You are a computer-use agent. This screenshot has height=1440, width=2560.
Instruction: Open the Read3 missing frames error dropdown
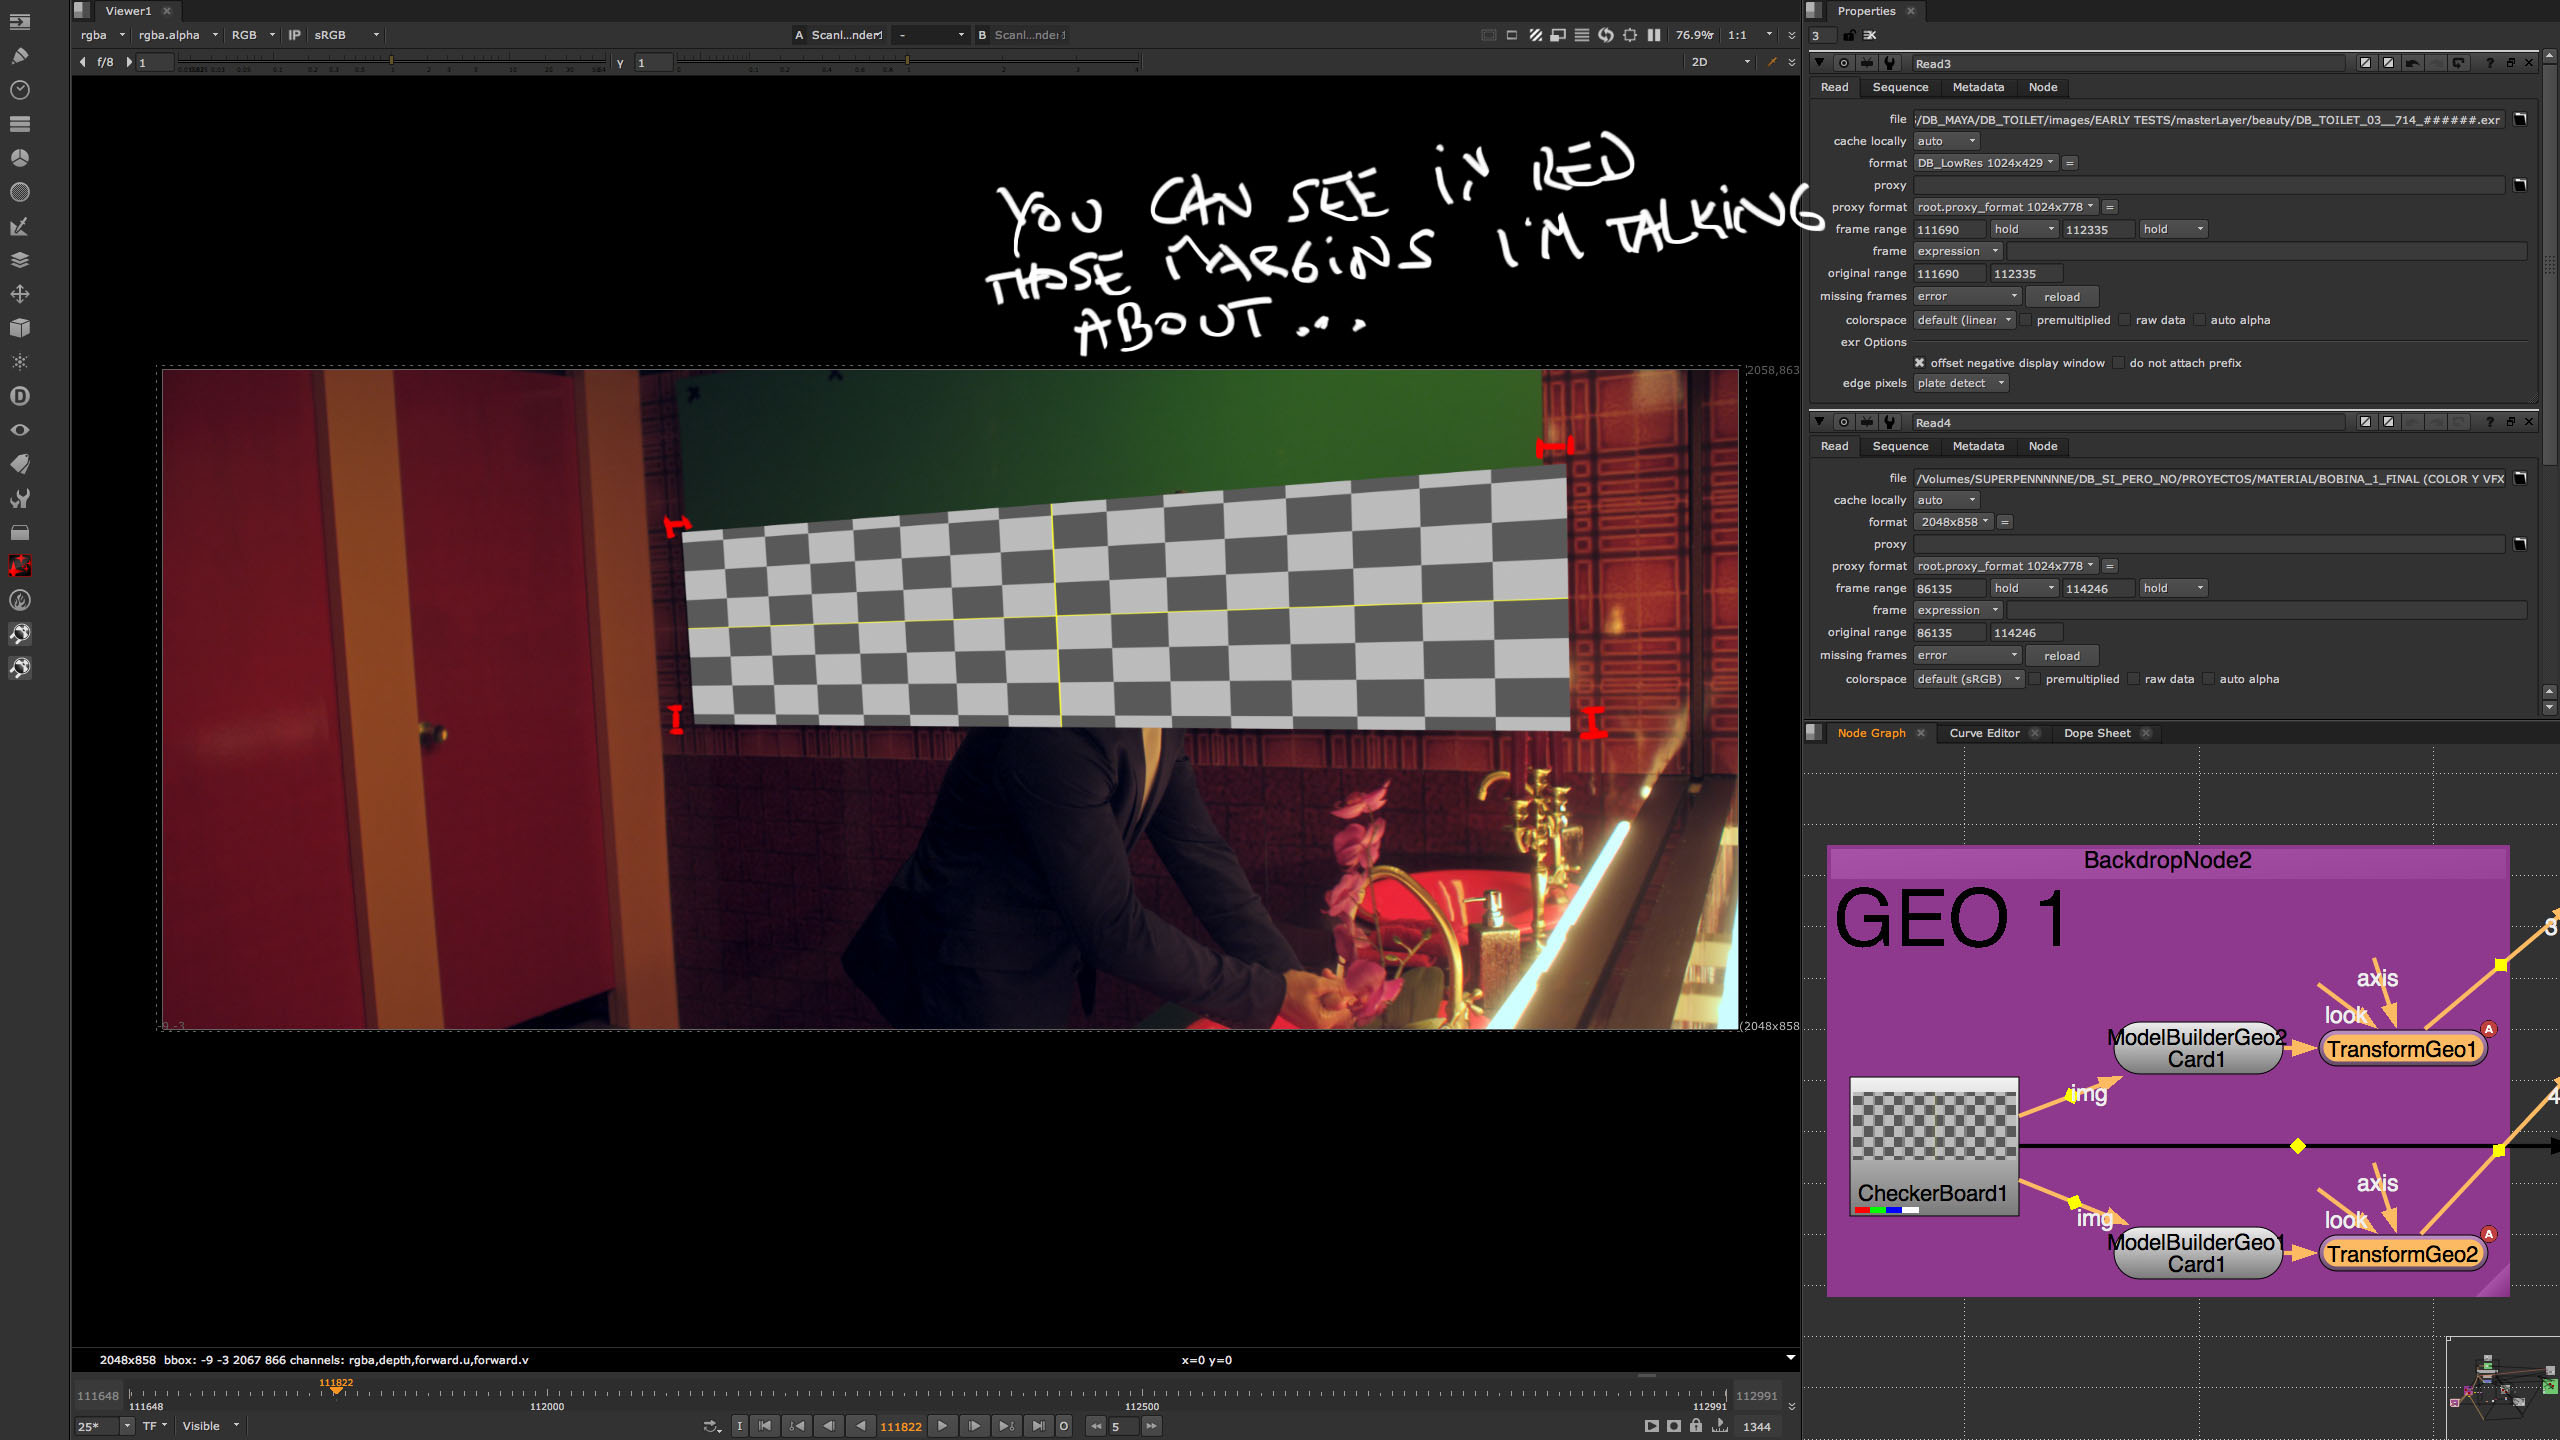1968,296
